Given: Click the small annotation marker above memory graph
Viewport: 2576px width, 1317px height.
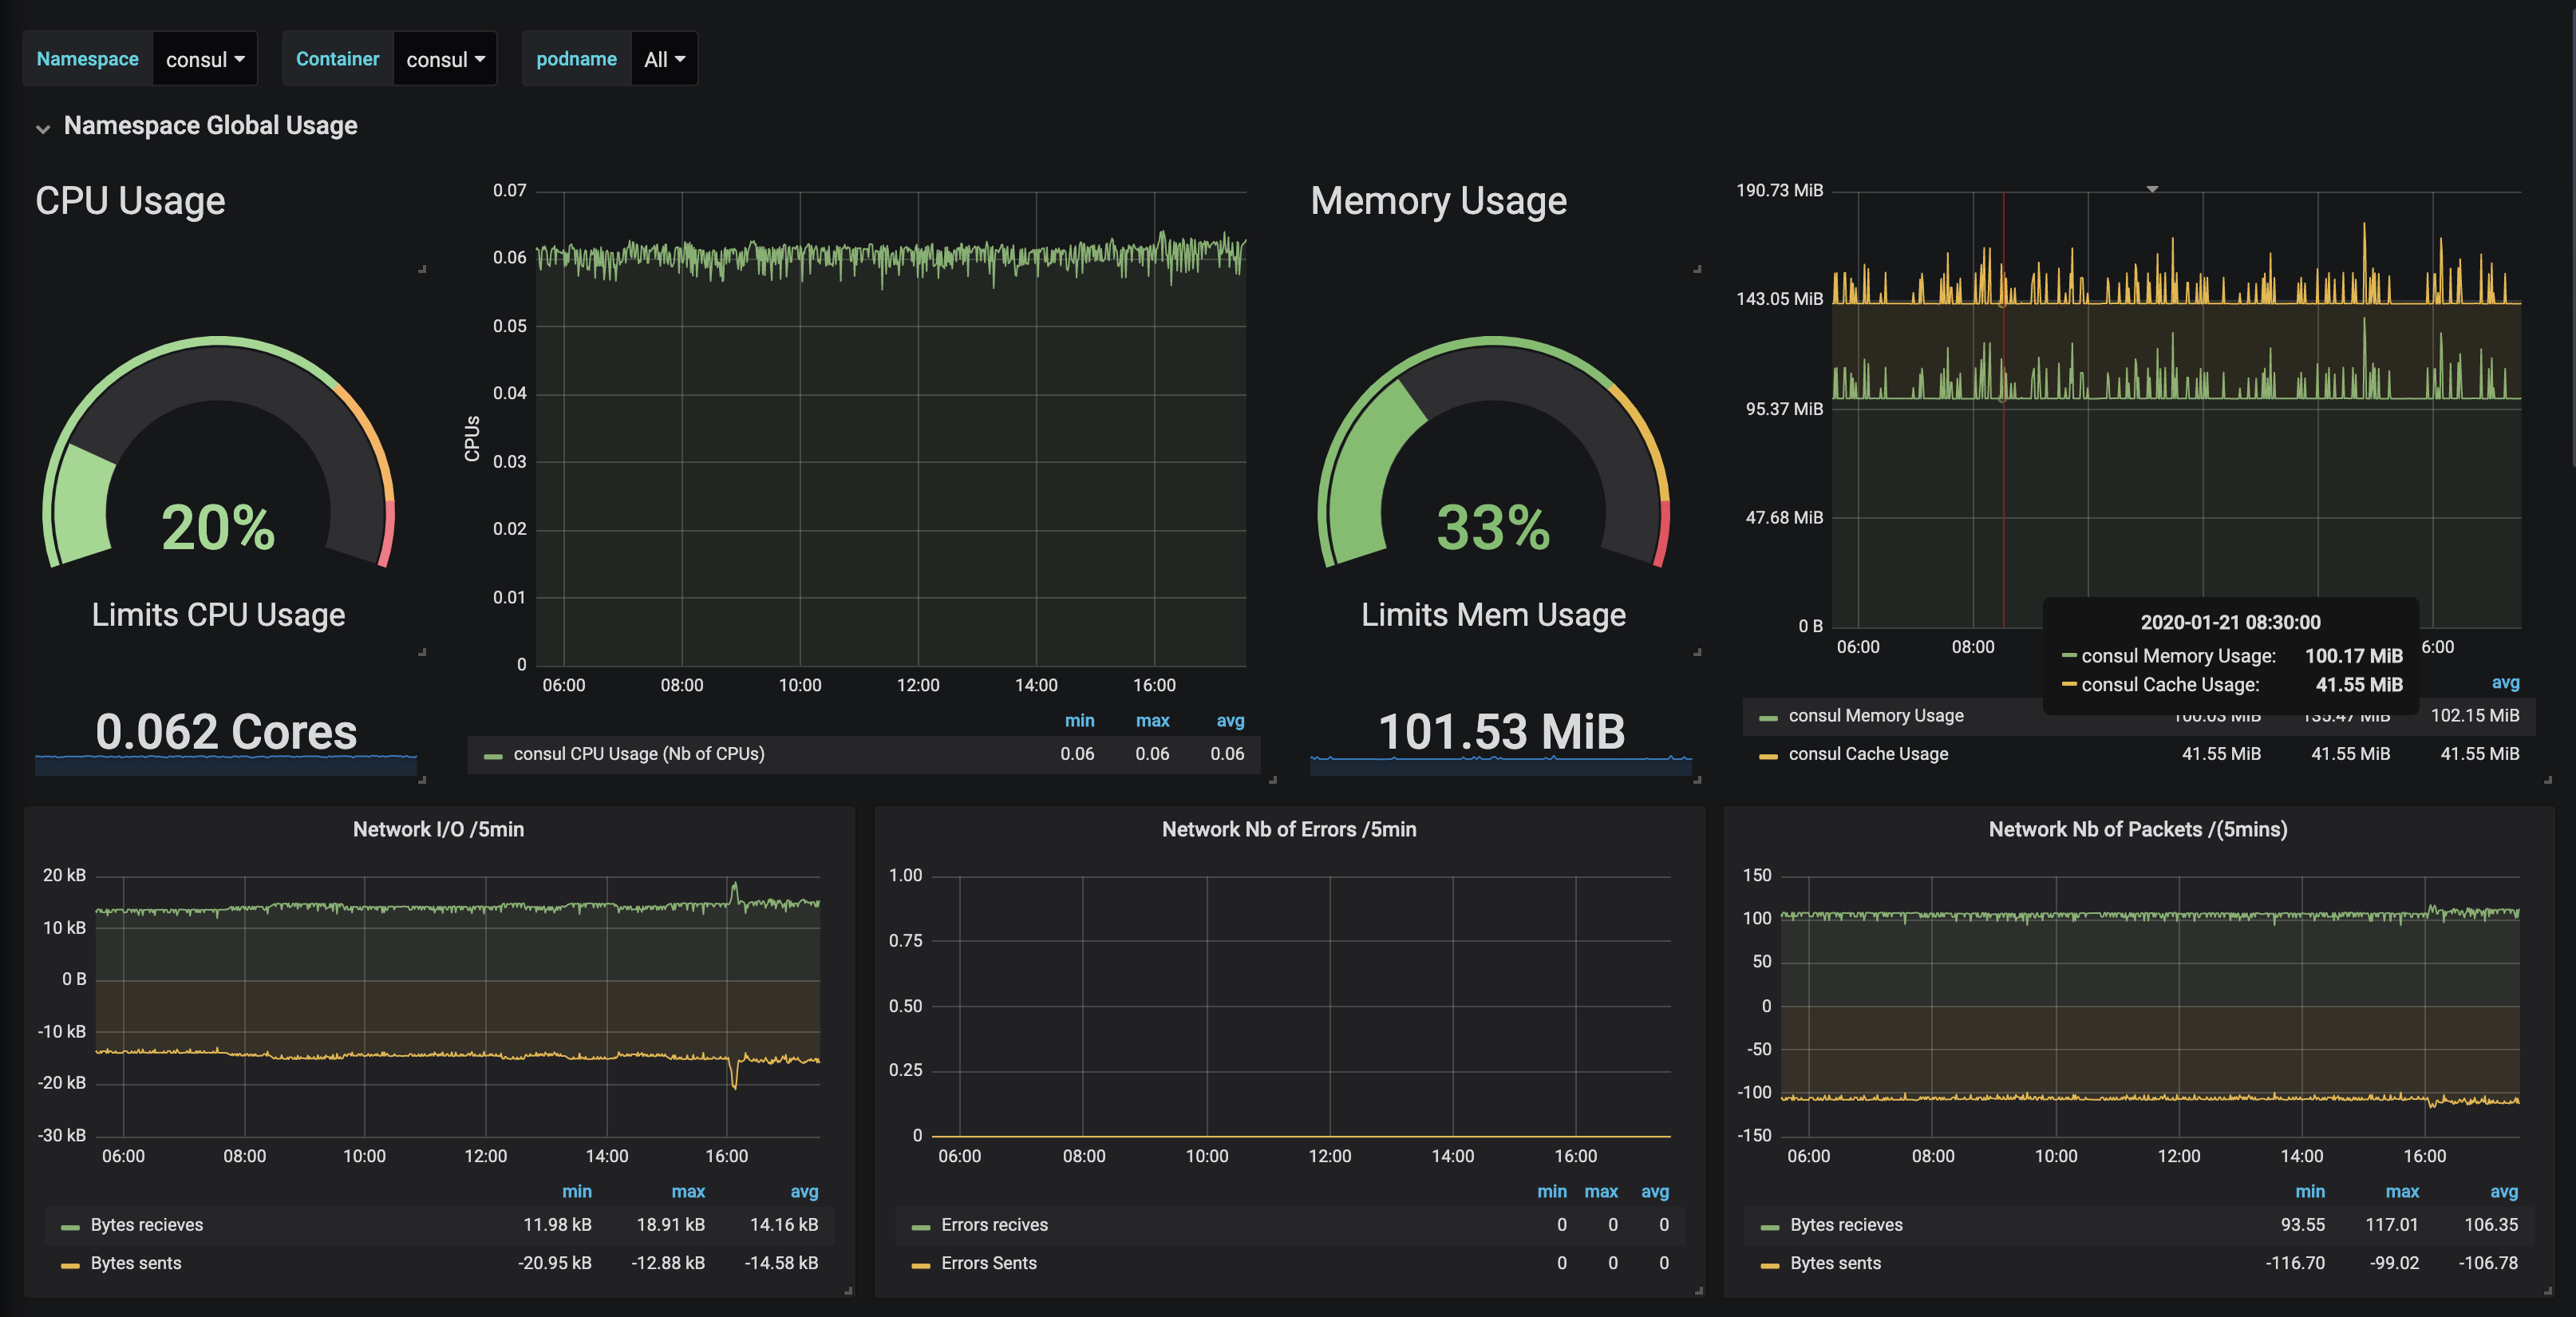Looking at the screenshot, I should click(x=2152, y=188).
